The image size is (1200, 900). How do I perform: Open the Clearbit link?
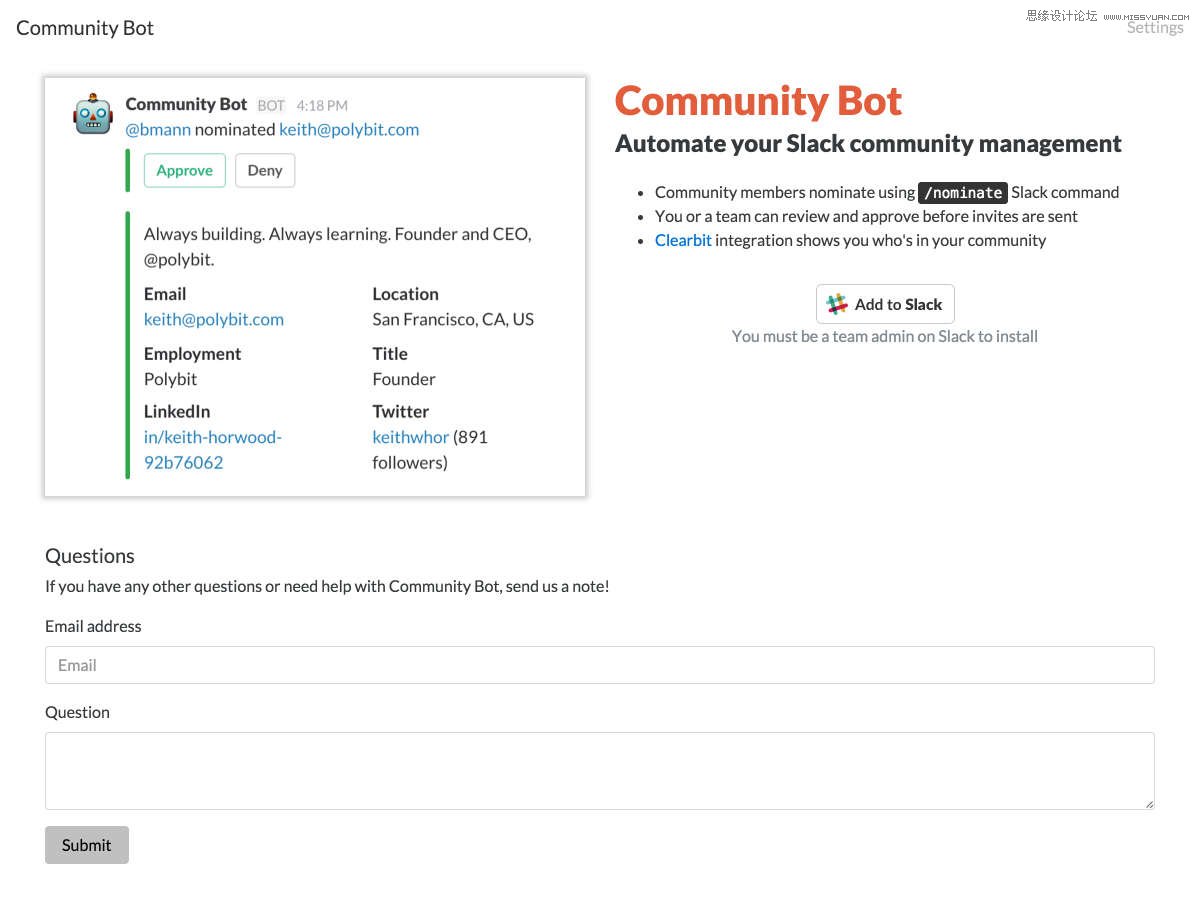click(683, 240)
